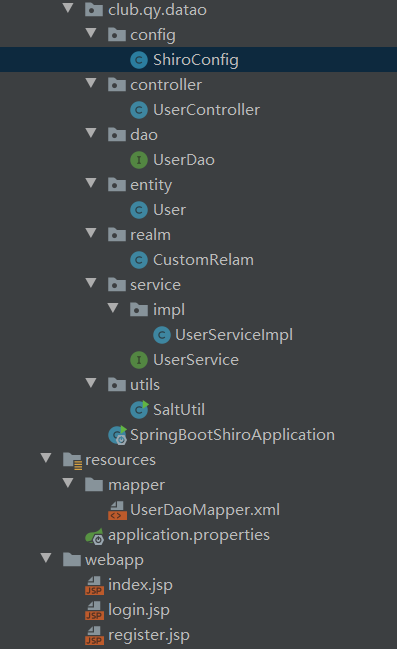The height and width of the screenshot is (649, 397).
Task: Select the ShiroConfig file name
Action: (195, 60)
